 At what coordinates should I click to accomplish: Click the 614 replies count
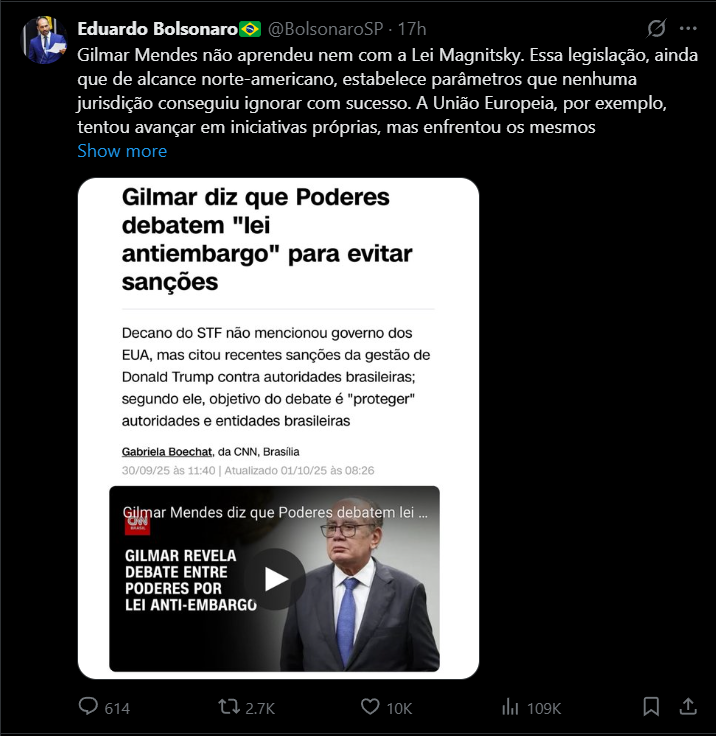(x=117, y=708)
